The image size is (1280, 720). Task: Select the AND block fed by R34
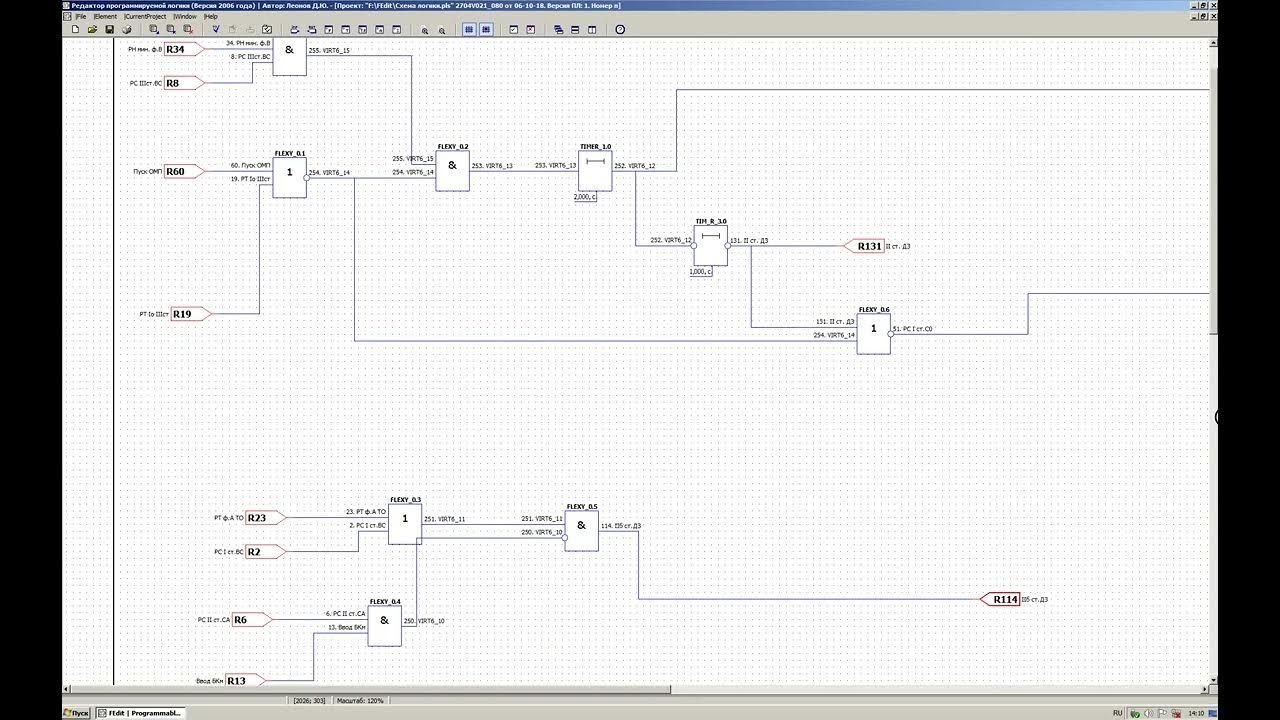[x=290, y=55]
